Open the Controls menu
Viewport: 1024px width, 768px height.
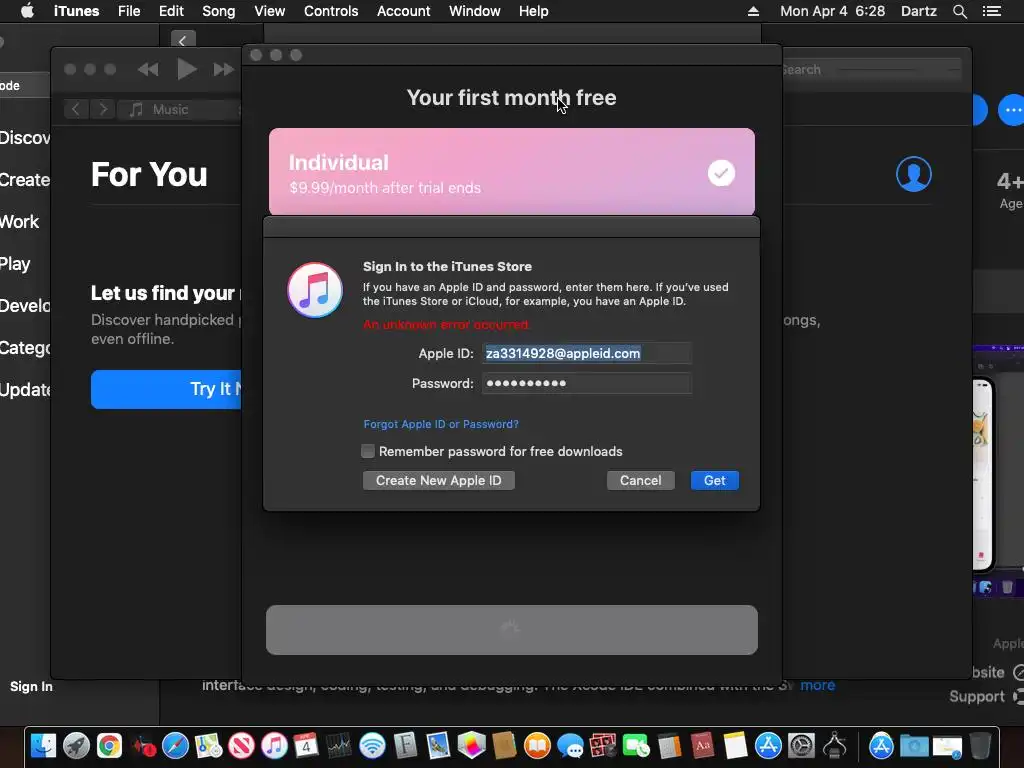(x=331, y=11)
